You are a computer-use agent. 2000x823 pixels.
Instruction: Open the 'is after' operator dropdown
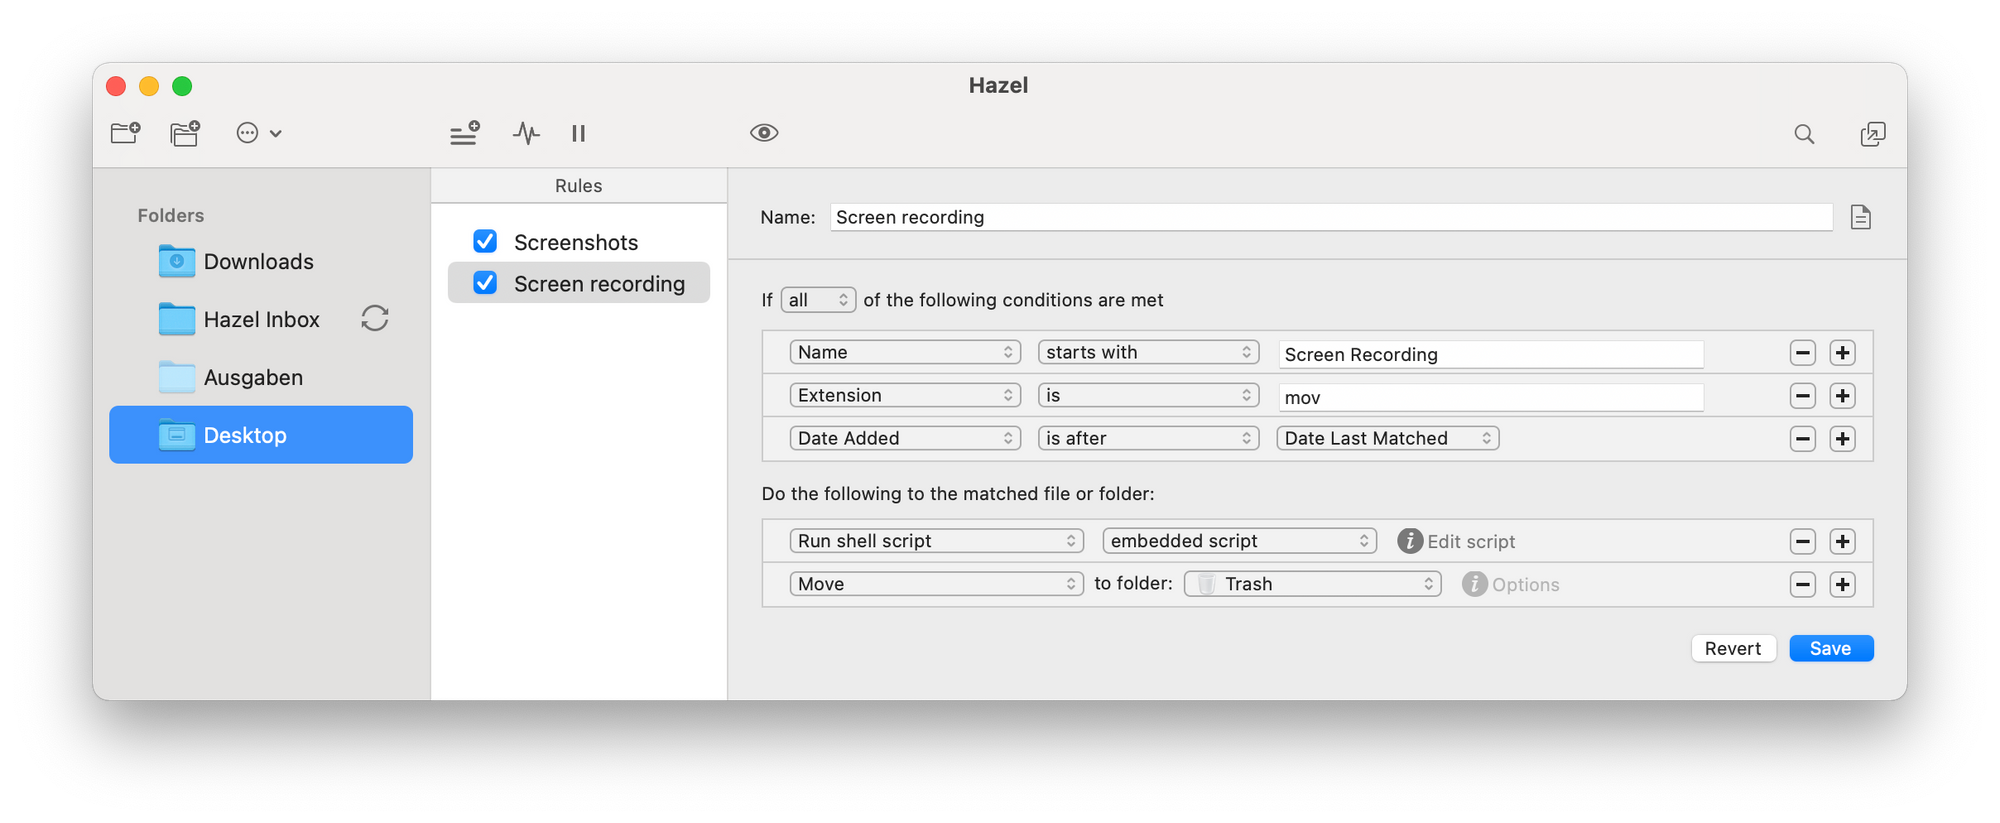click(x=1148, y=438)
